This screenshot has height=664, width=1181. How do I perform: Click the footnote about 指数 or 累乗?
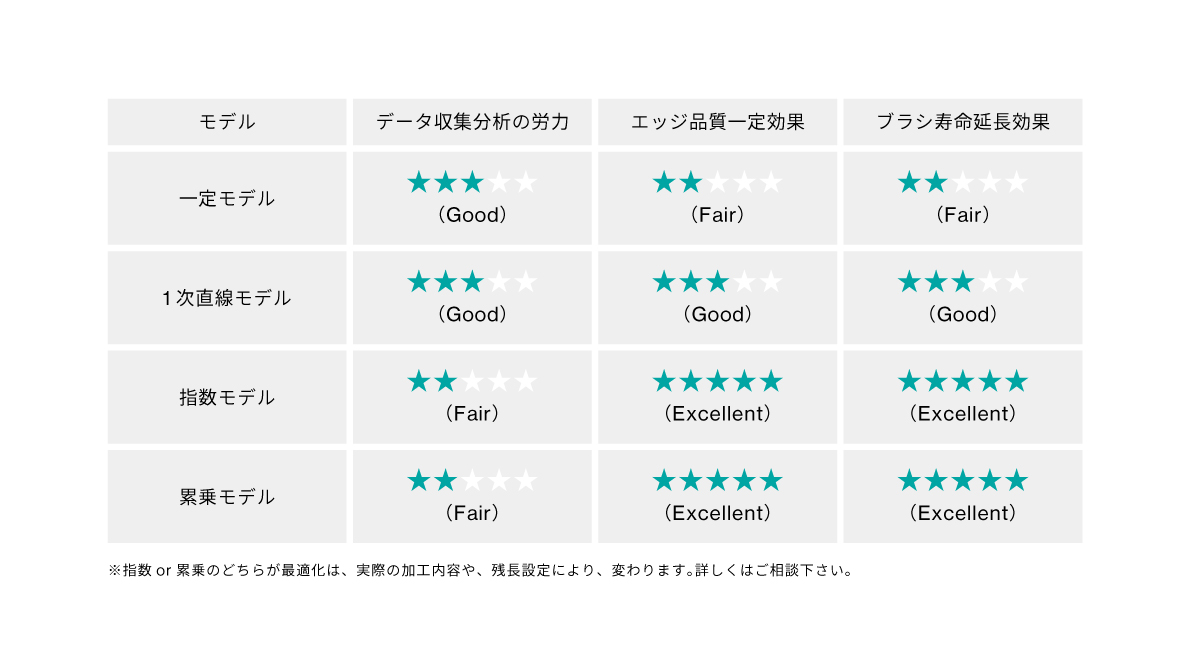[481, 571]
